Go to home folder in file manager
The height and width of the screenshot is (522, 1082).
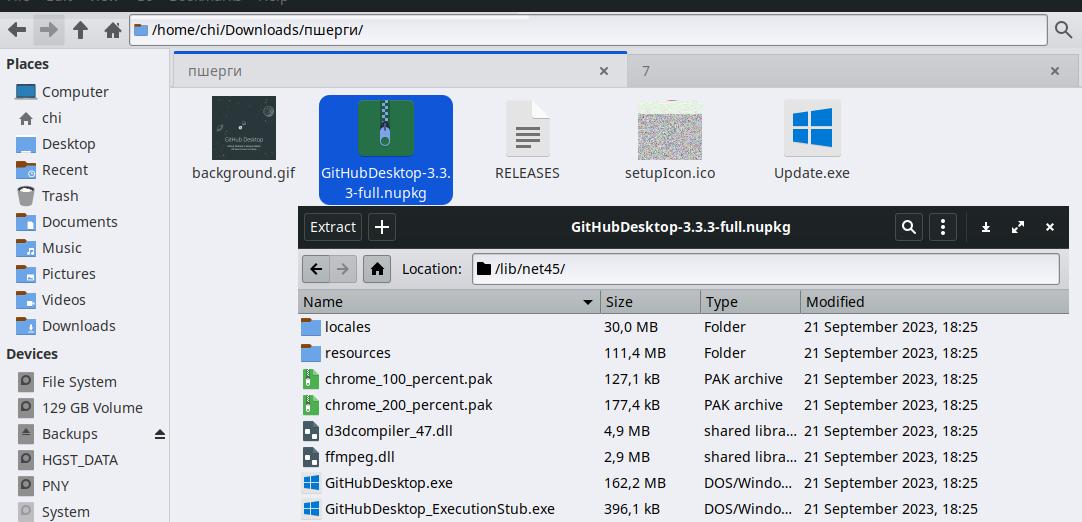(112, 30)
